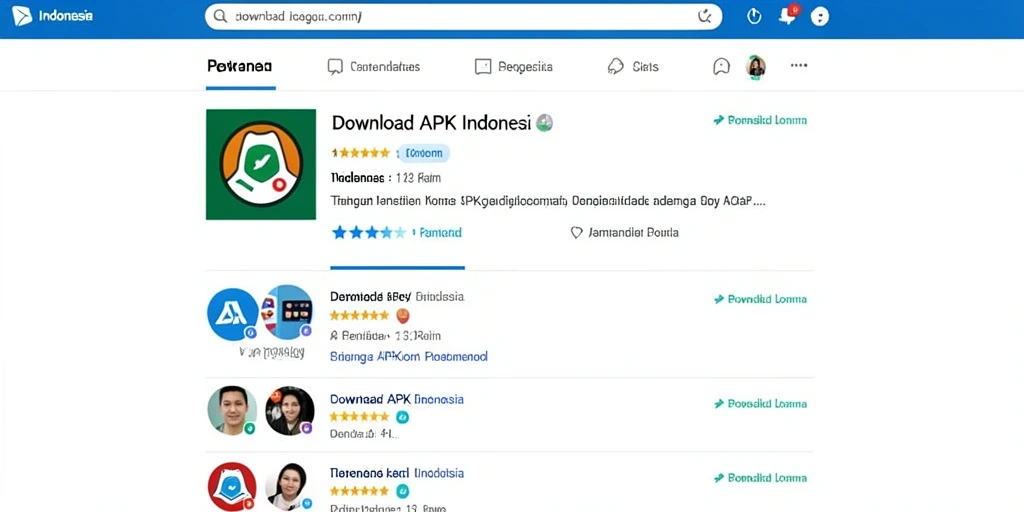Click the refresh icon inside search bar
The width and height of the screenshot is (1024, 512).
(x=705, y=16)
